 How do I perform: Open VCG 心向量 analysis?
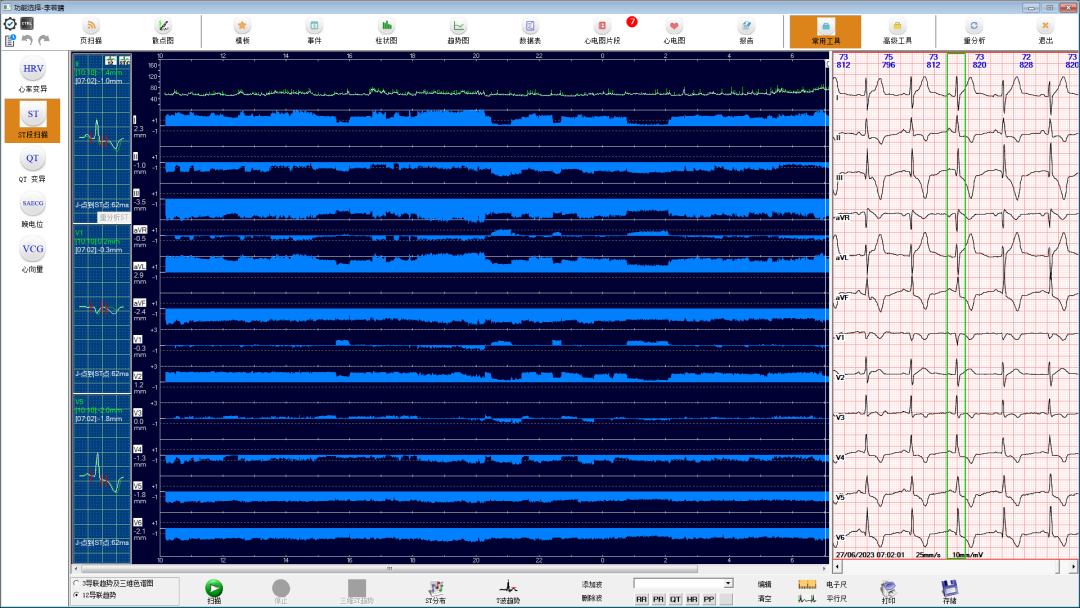32,255
